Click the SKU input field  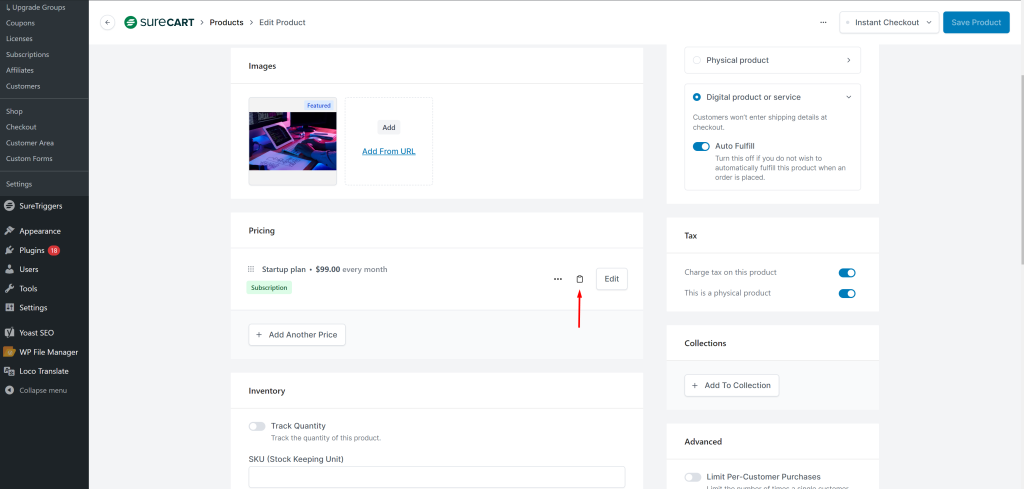pos(436,477)
